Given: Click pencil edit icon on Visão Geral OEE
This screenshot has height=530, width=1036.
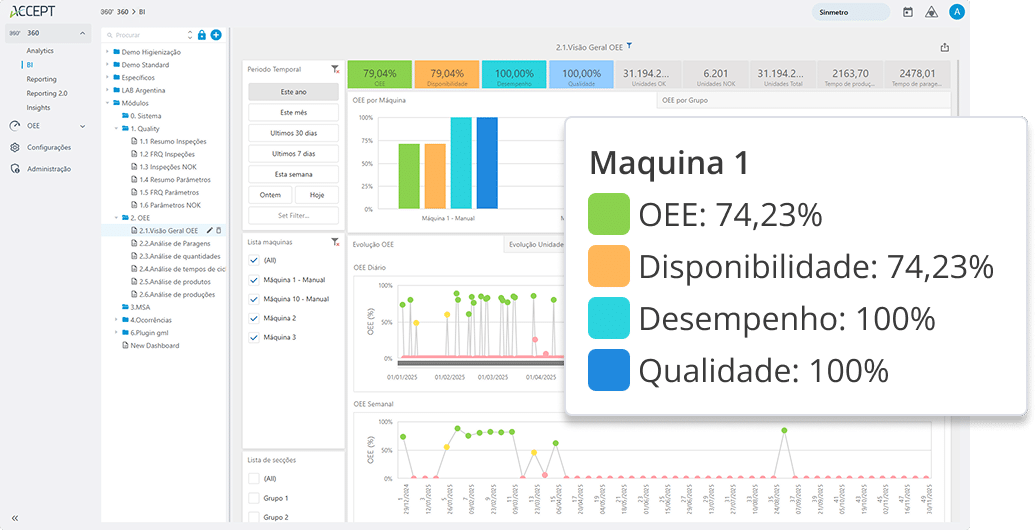Looking at the screenshot, I should [x=210, y=231].
